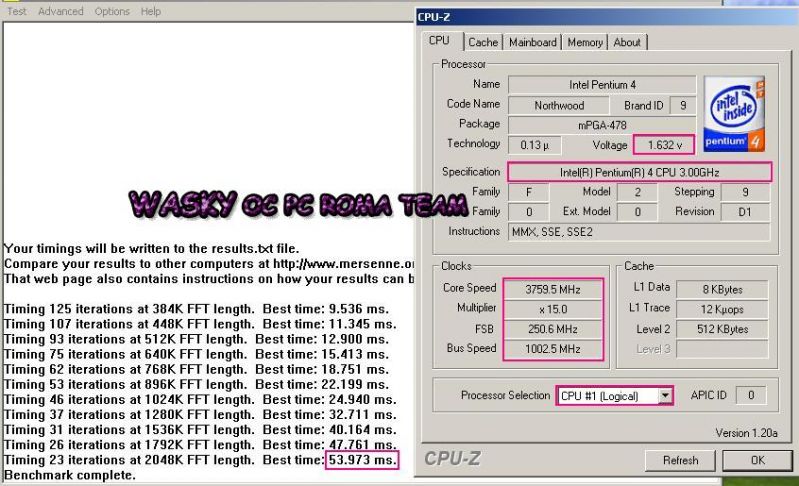This screenshot has width=799, height=486.
Task: Click the empty Level 3 cache field
Action: [722, 349]
